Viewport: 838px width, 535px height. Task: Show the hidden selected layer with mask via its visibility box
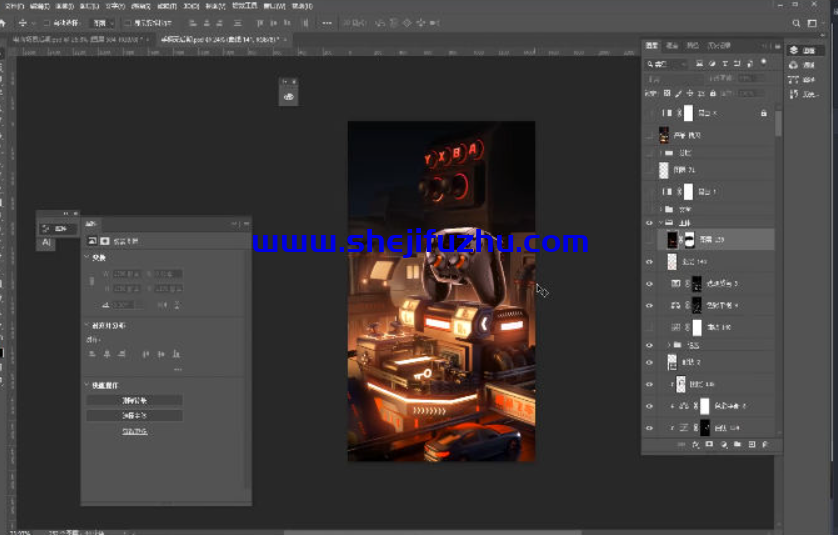(x=649, y=240)
